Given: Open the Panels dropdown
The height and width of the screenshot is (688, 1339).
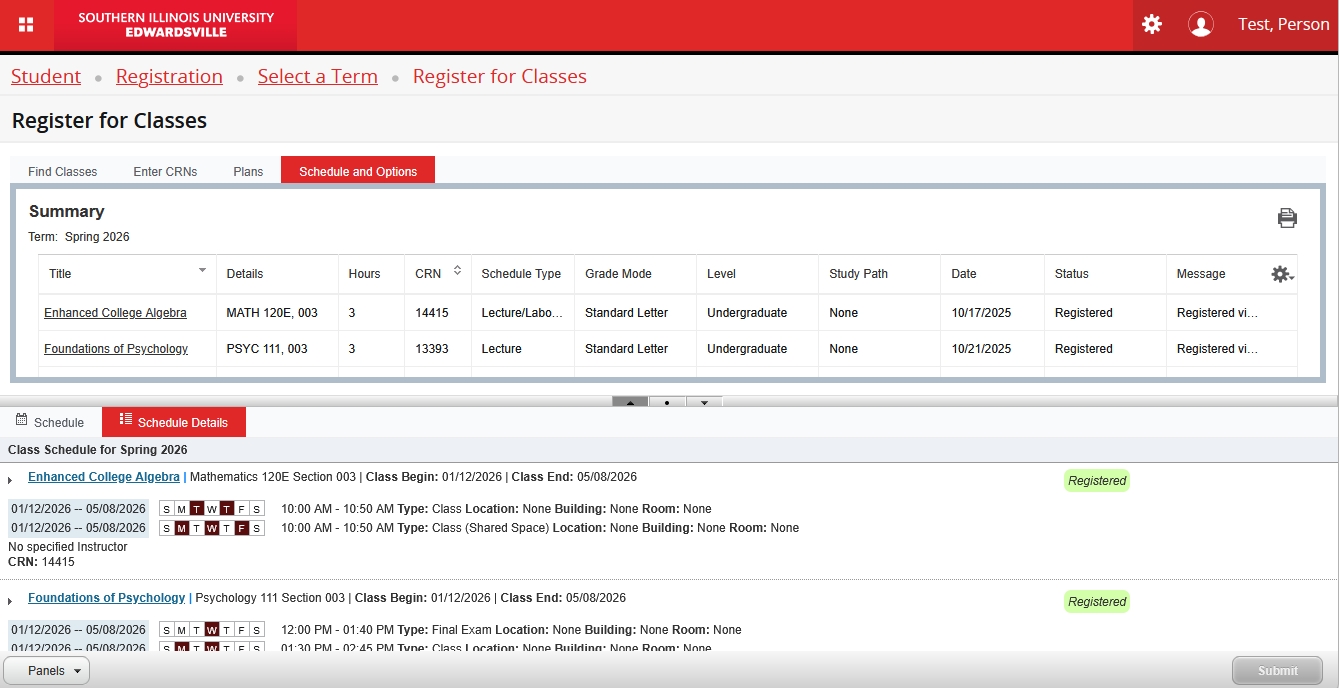Looking at the screenshot, I should [x=47, y=671].
